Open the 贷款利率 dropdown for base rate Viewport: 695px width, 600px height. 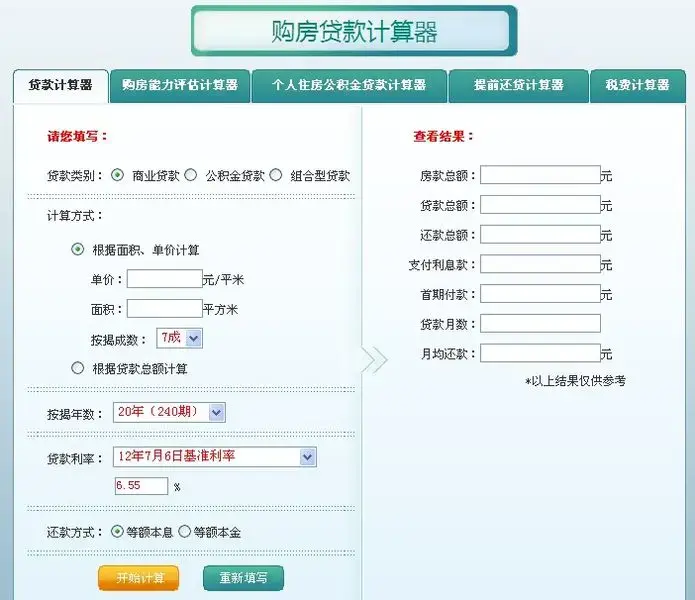click(214, 457)
